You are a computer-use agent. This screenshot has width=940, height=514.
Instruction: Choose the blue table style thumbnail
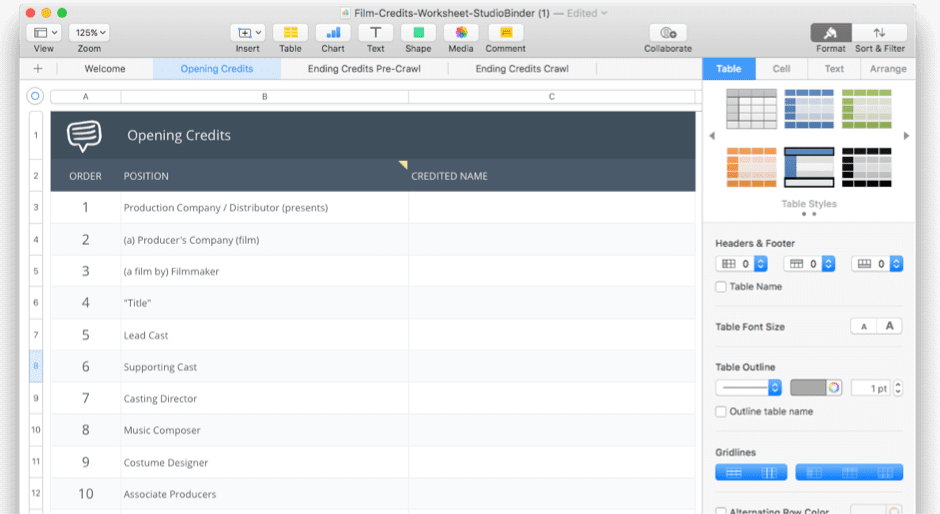[809, 109]
